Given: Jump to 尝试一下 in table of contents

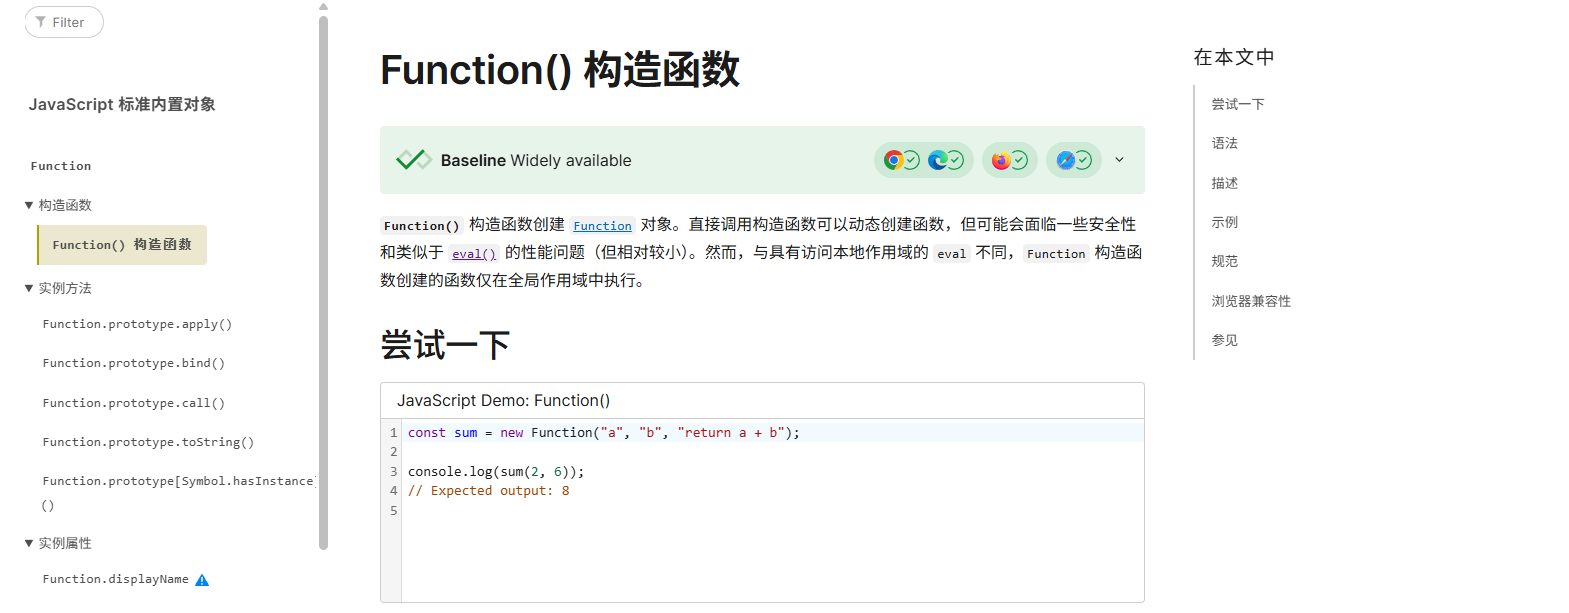Looking at the screenshot, I should pos(1238,104).
